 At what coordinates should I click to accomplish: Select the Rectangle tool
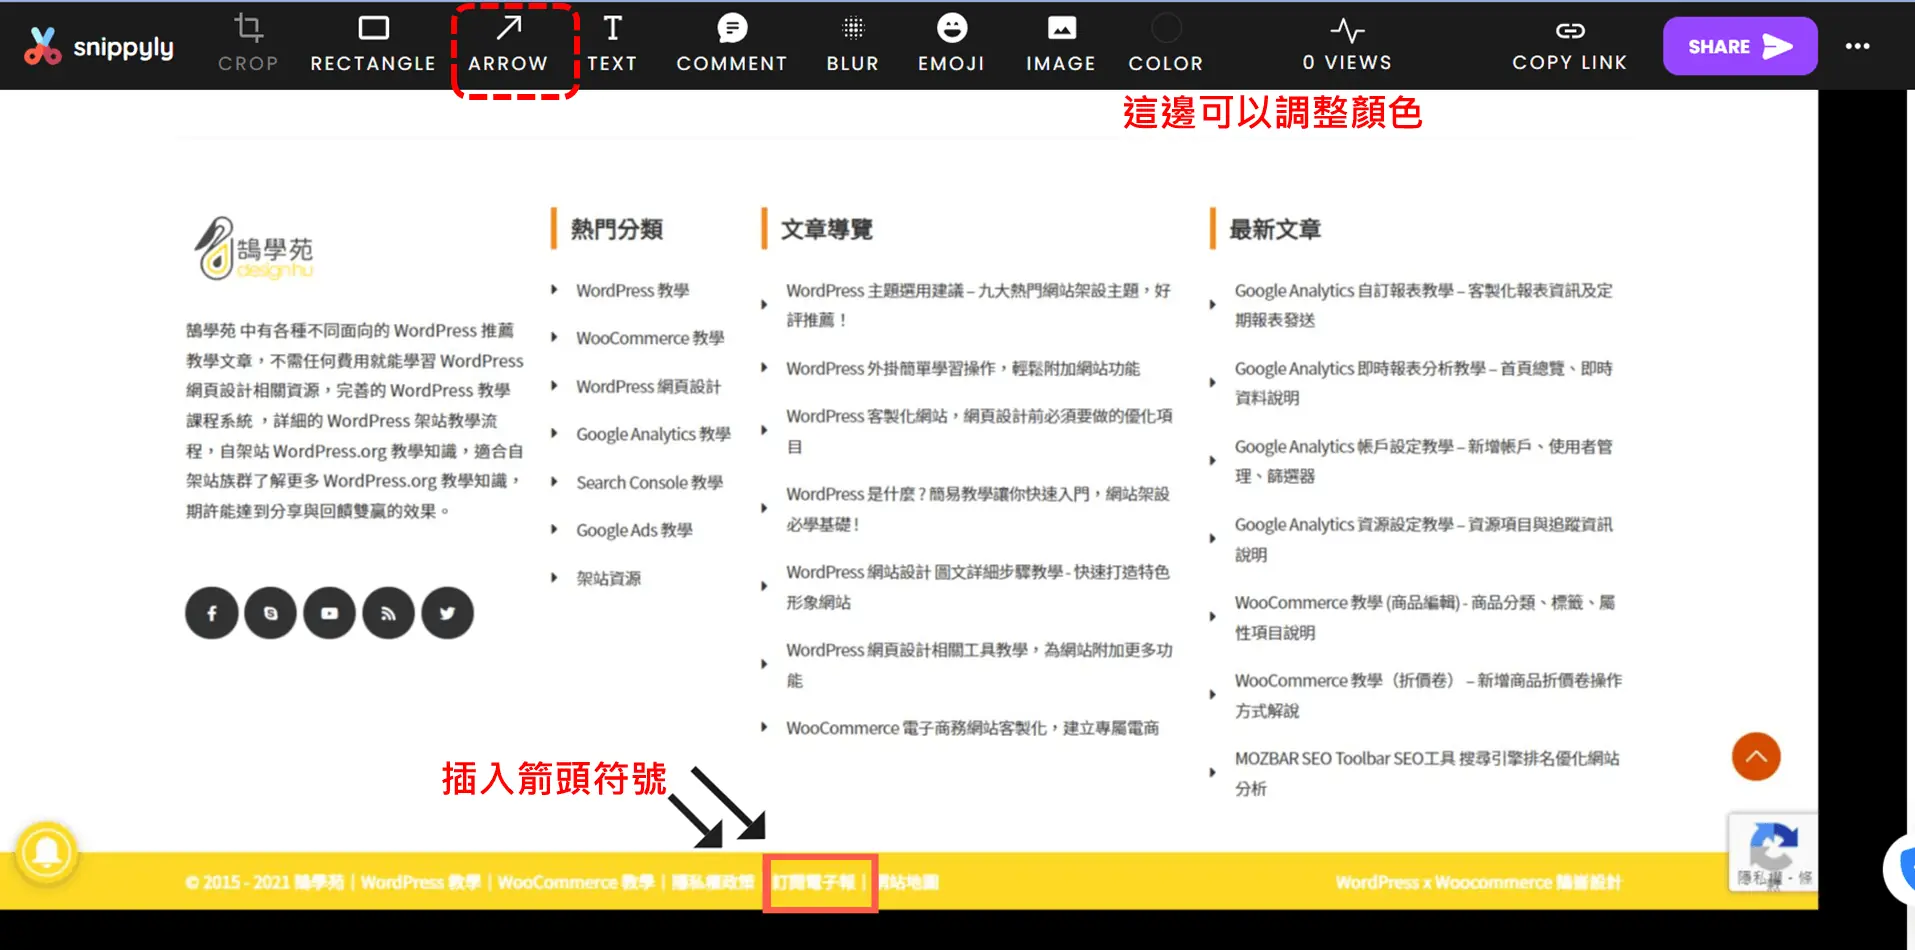click(373, 44)
